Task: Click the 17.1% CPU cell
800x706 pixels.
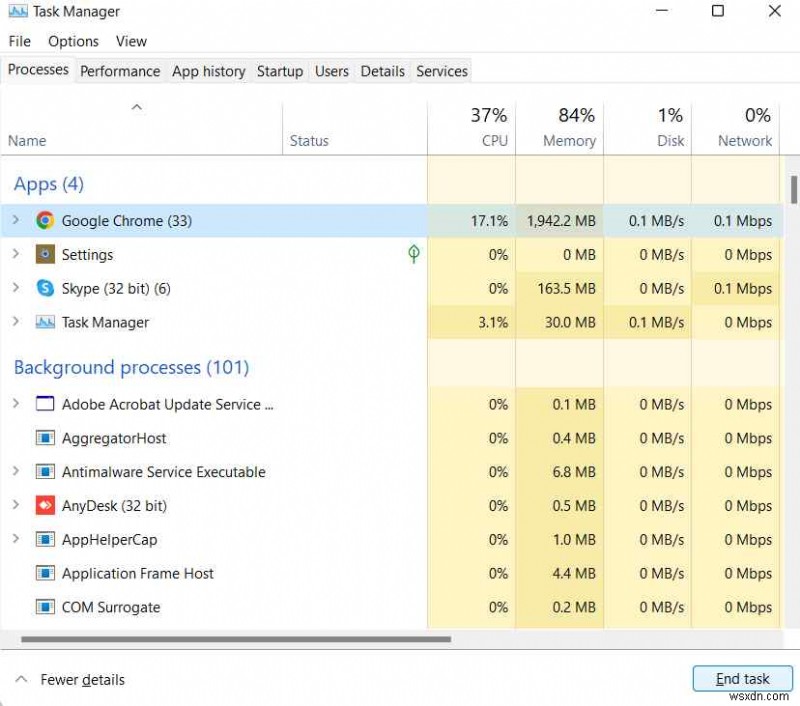Action: pyautogui.click(x=471, y=221)
